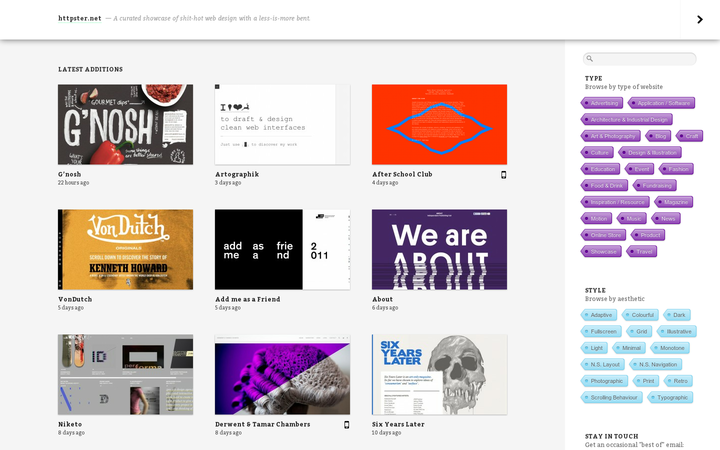720x450 pixels.
Task: Select the Scrolling Behaviour tag
Action: tap(612, 398)
